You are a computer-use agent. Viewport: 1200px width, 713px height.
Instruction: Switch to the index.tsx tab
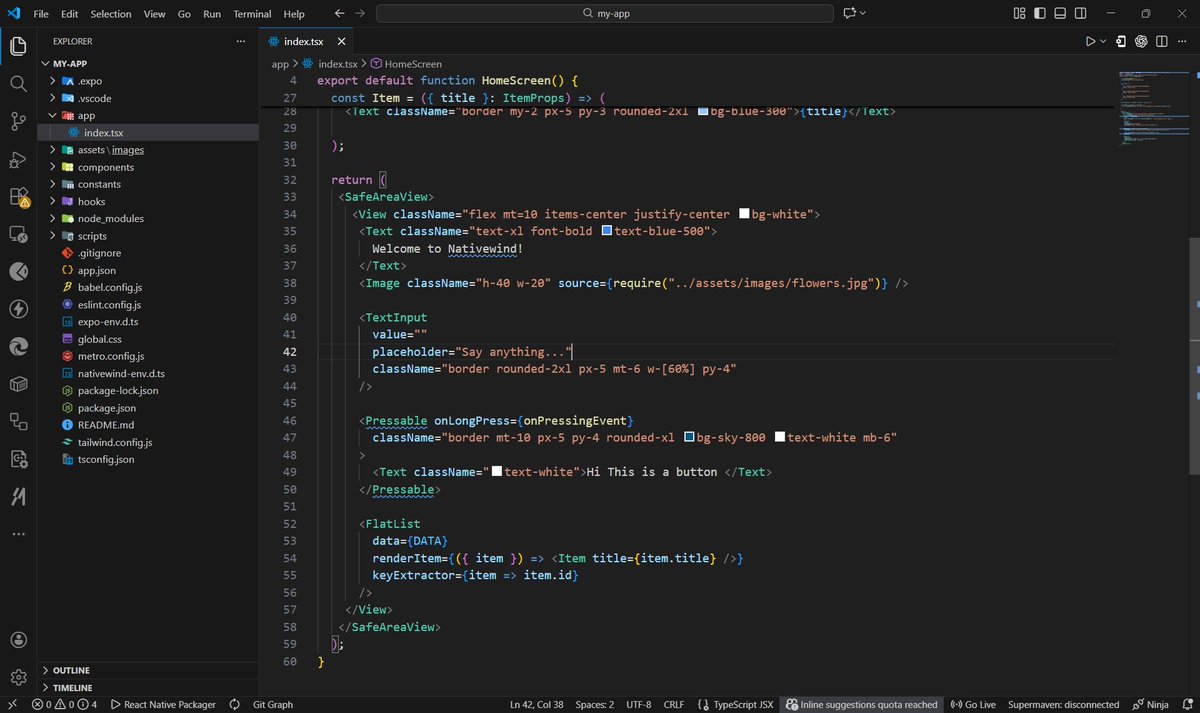(x=303, y=42)
